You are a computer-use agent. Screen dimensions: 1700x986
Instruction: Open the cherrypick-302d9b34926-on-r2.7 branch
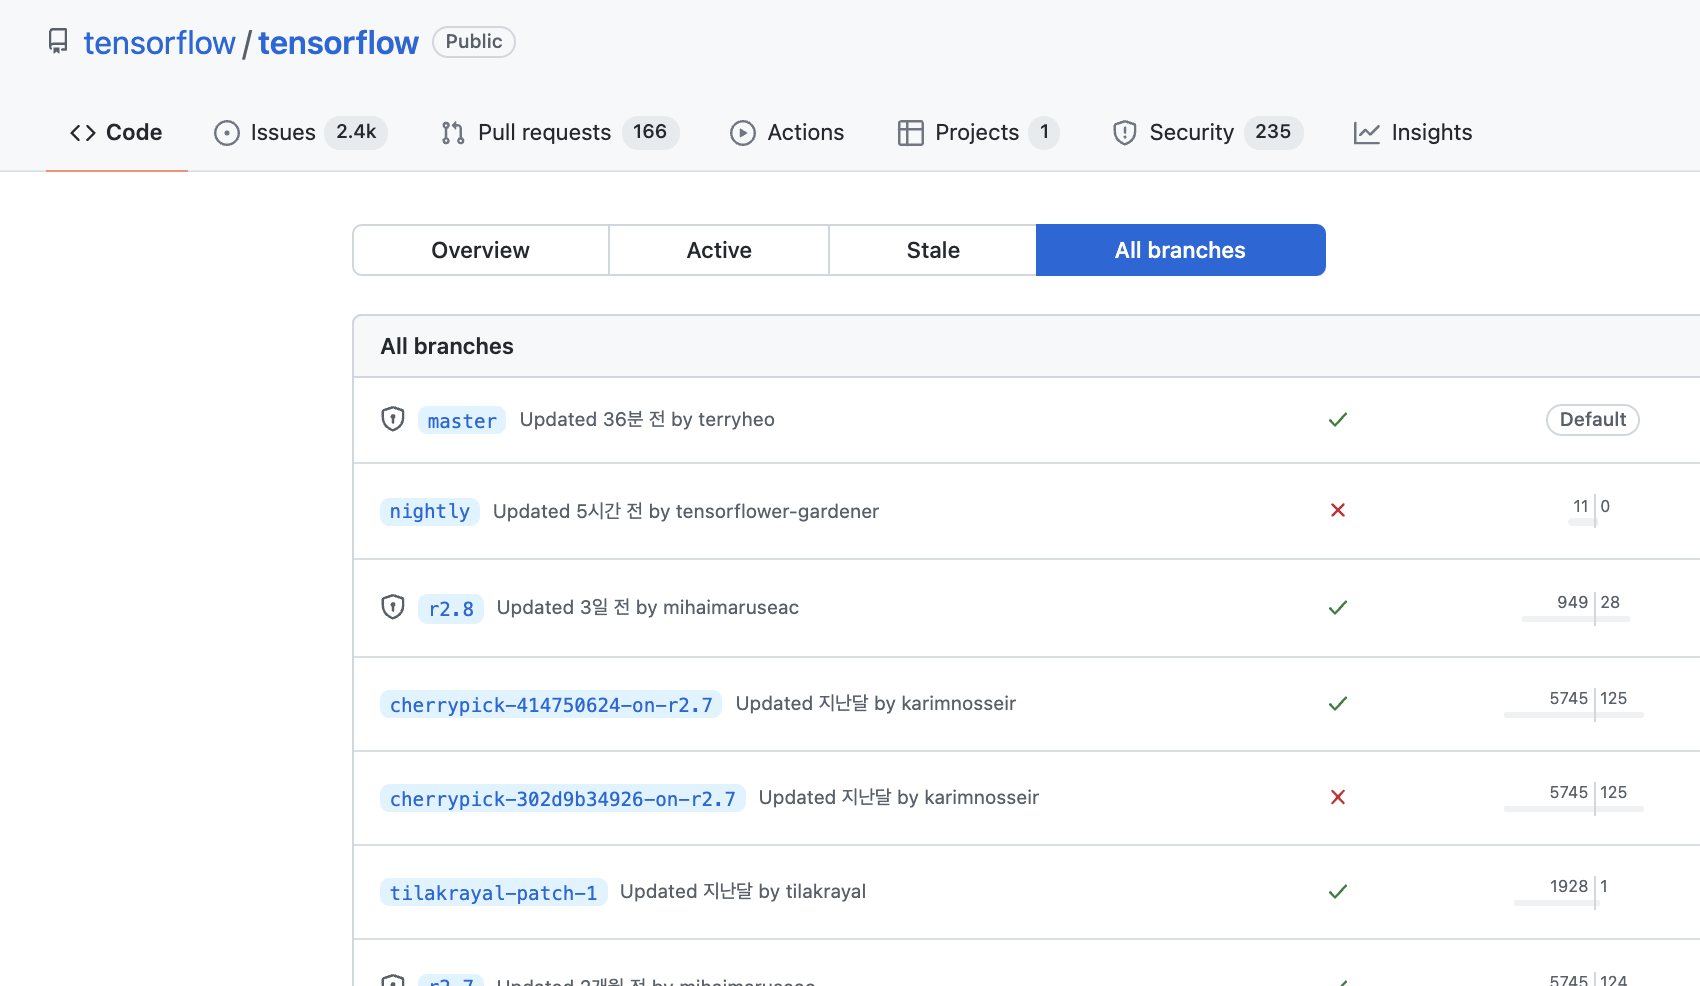tap(563, 799)
